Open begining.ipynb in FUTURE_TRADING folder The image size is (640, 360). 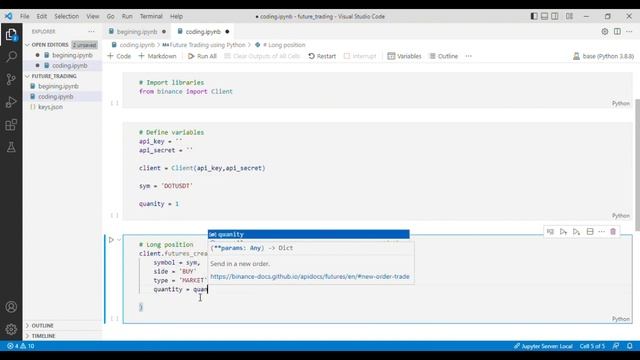pyautogui.click(x=58, y=86)
